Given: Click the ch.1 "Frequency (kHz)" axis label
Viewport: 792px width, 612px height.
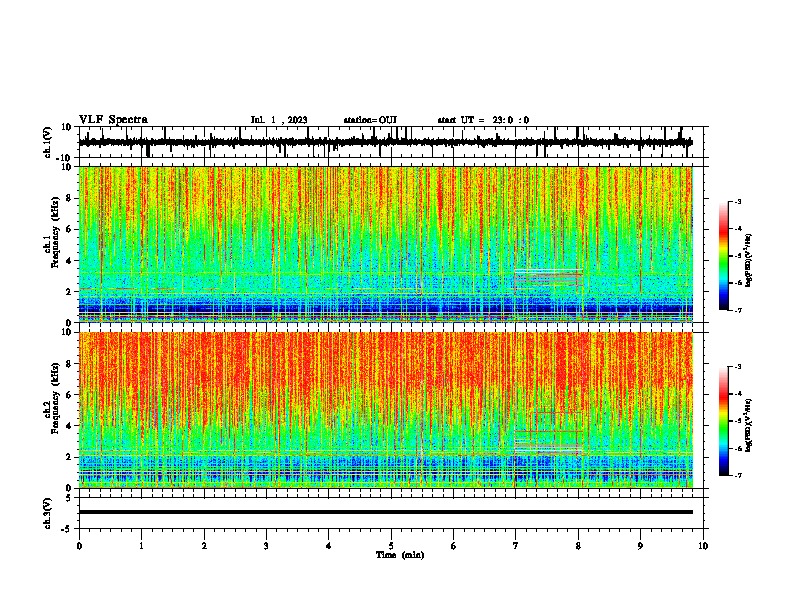Looking at the screenshot, I should 55,232.
